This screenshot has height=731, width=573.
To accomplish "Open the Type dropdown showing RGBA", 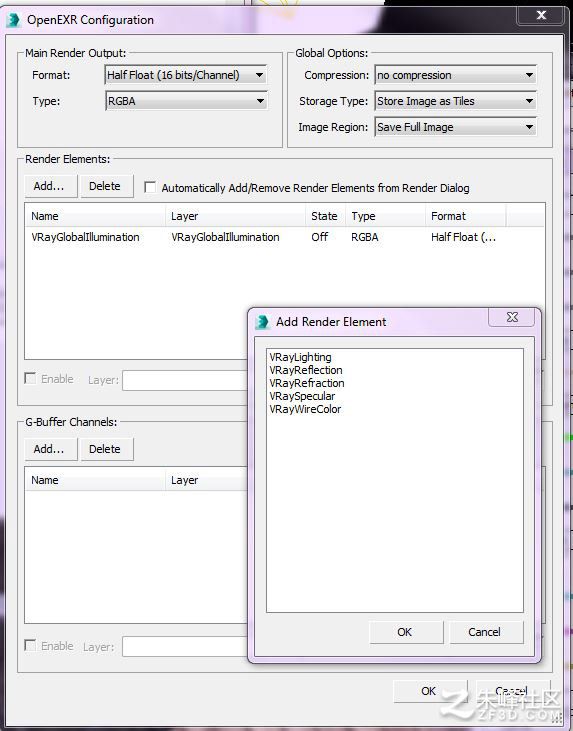I will click(x=186, y=101).
